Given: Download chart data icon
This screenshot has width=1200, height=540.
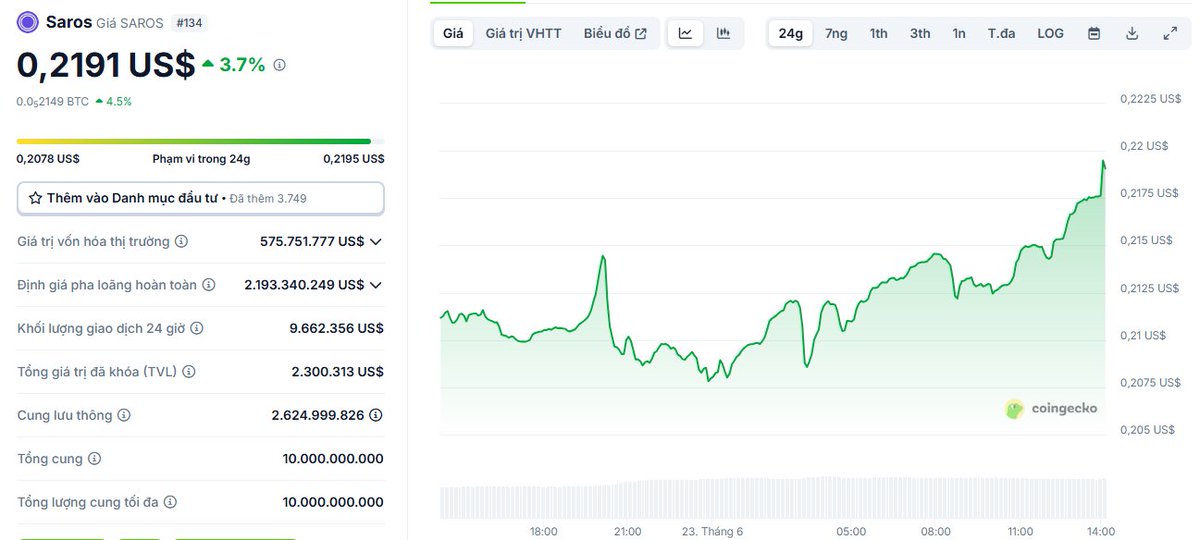Looking at the screenshot, I should coord(1132,33).
